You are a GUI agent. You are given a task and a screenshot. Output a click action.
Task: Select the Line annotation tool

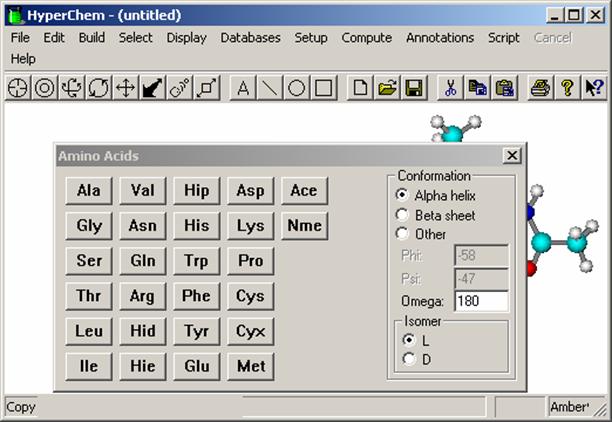tap(270, 88)
